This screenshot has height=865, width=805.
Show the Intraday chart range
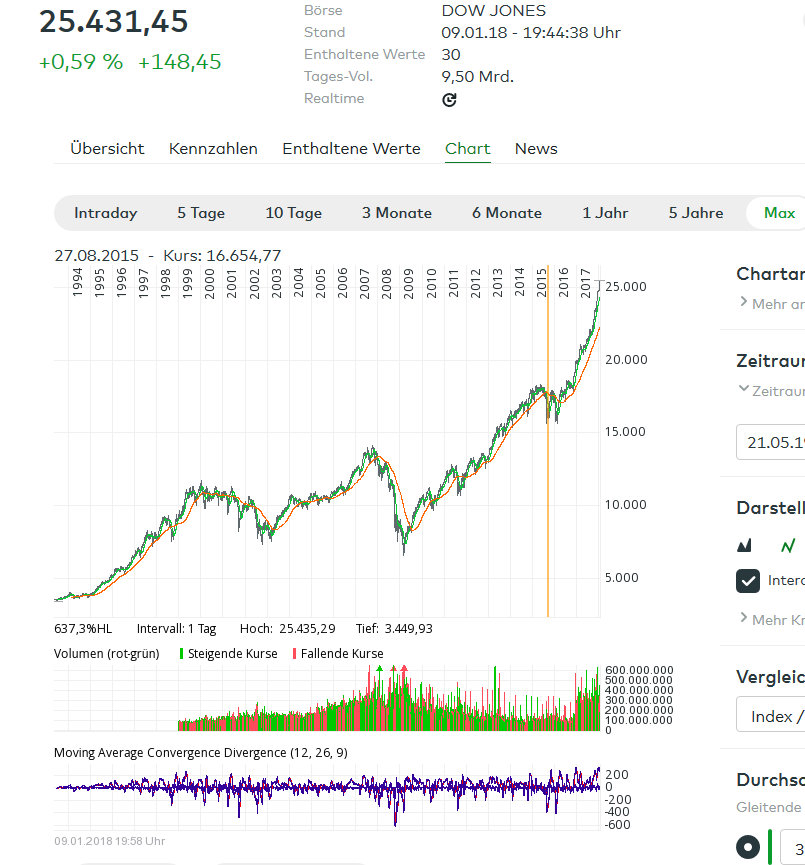[x=106, y=213]
